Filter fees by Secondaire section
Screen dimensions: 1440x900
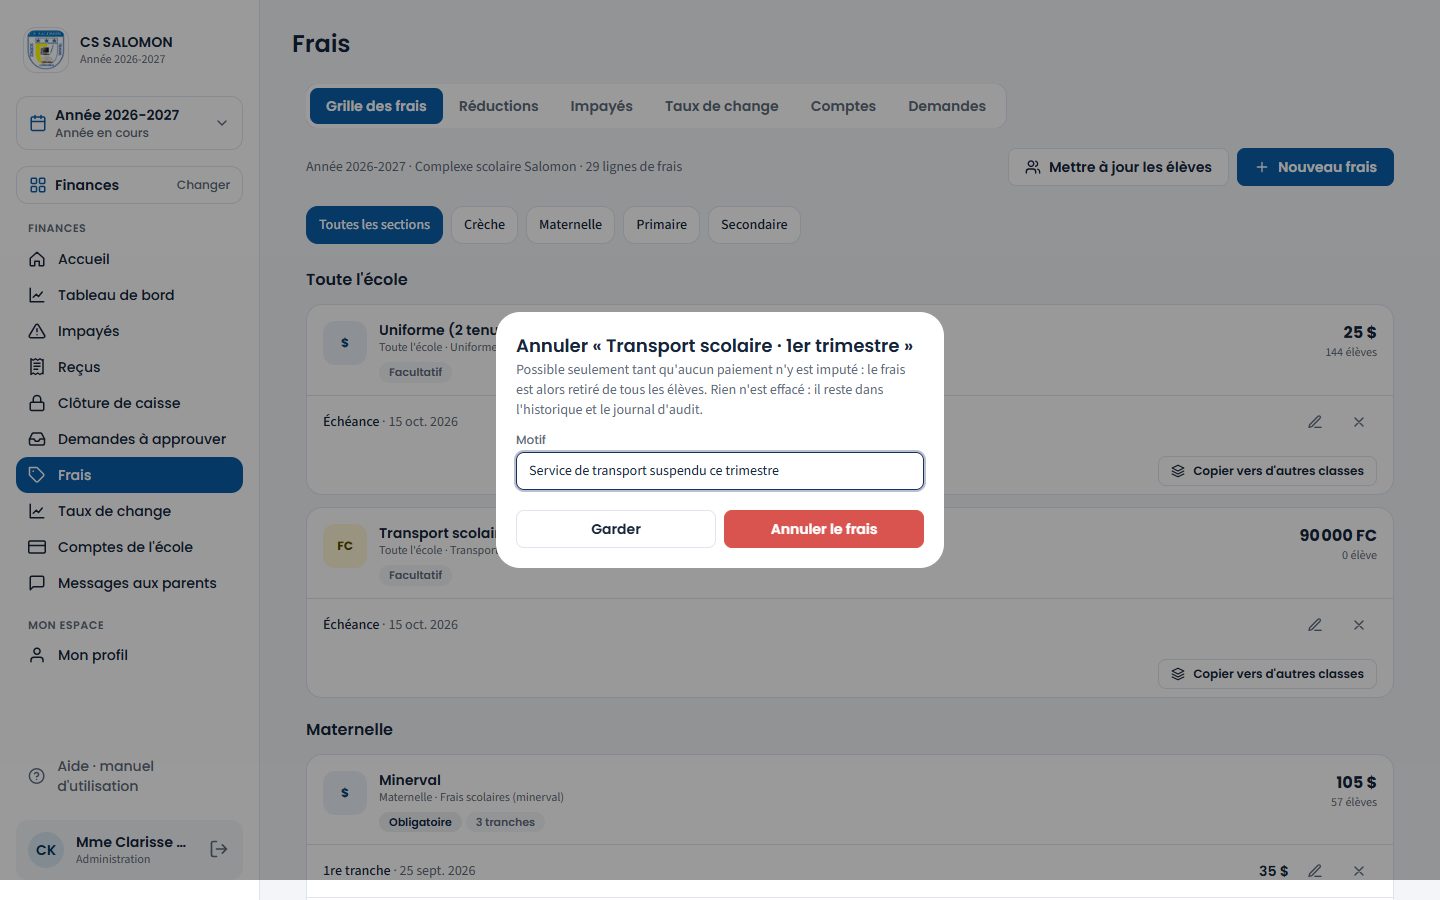pyautogui.click(x=754, y=225)
